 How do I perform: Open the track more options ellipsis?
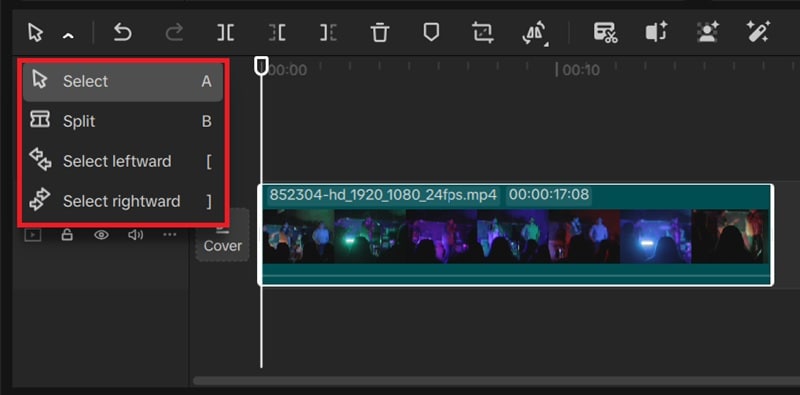click(169, 235)
